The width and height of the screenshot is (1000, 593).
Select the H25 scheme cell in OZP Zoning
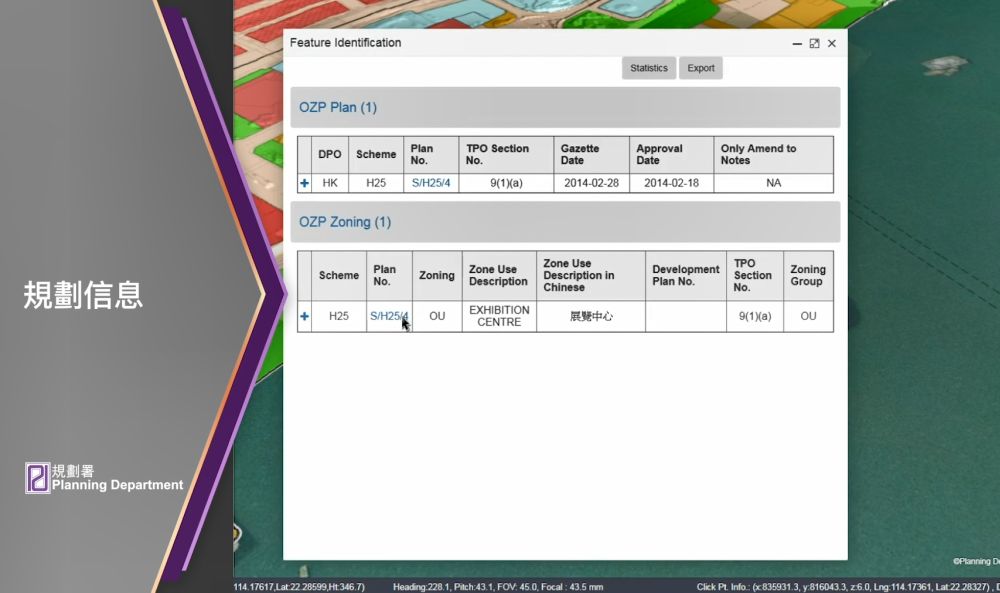pyautogui.click(x=338, y=316)
